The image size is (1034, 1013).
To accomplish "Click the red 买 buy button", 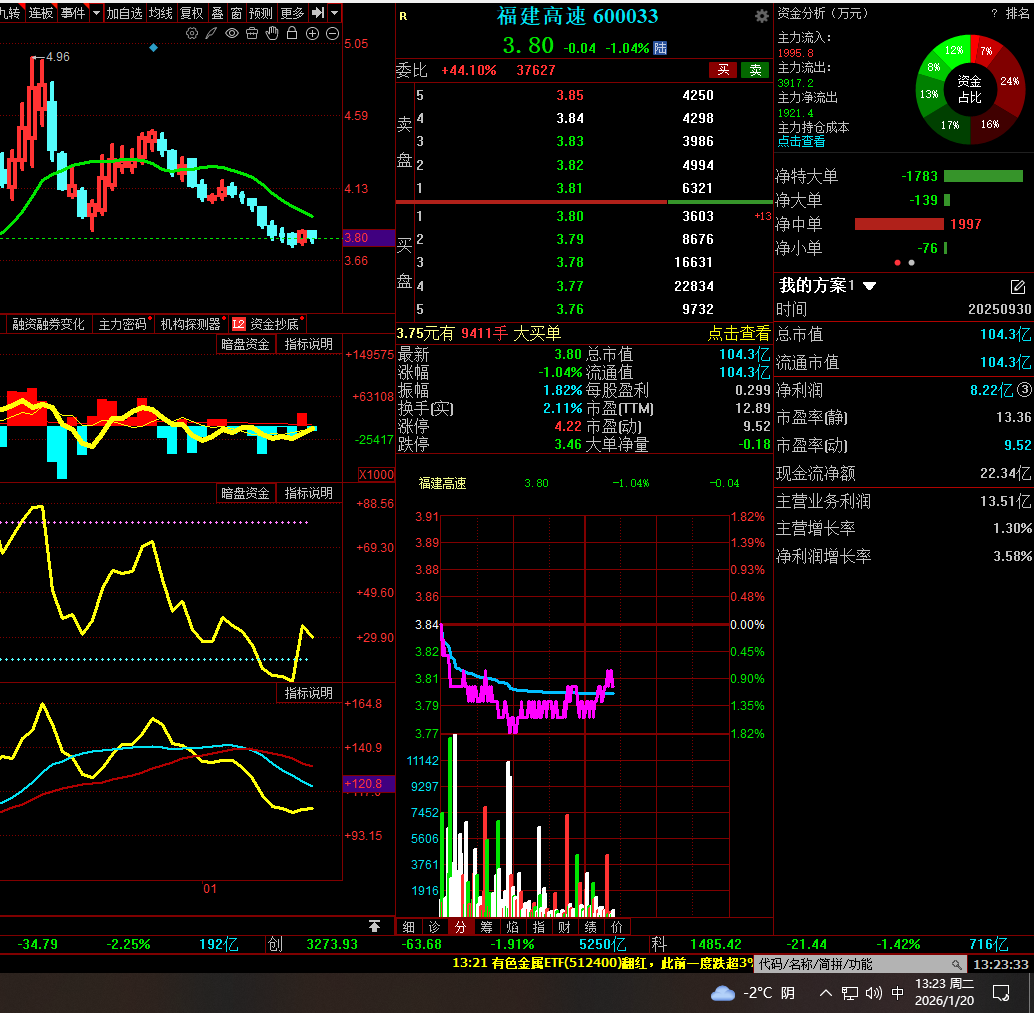I will (x=723, y=70).
